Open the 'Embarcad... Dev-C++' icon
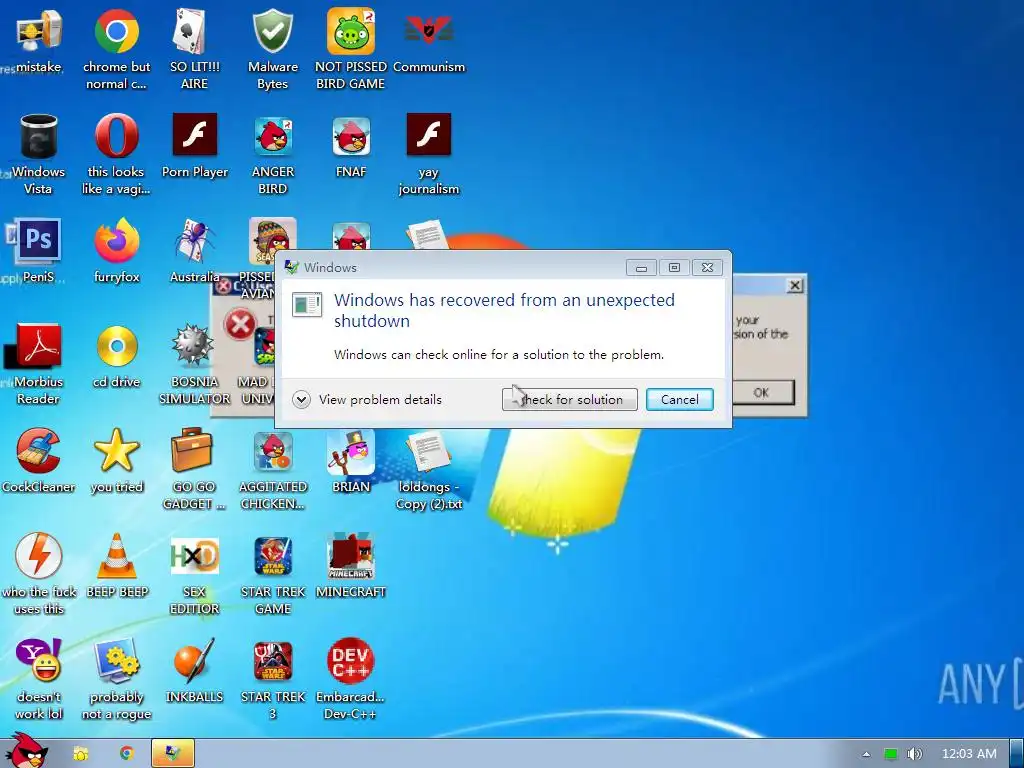 pyautogui.click(x=351, y=660)
